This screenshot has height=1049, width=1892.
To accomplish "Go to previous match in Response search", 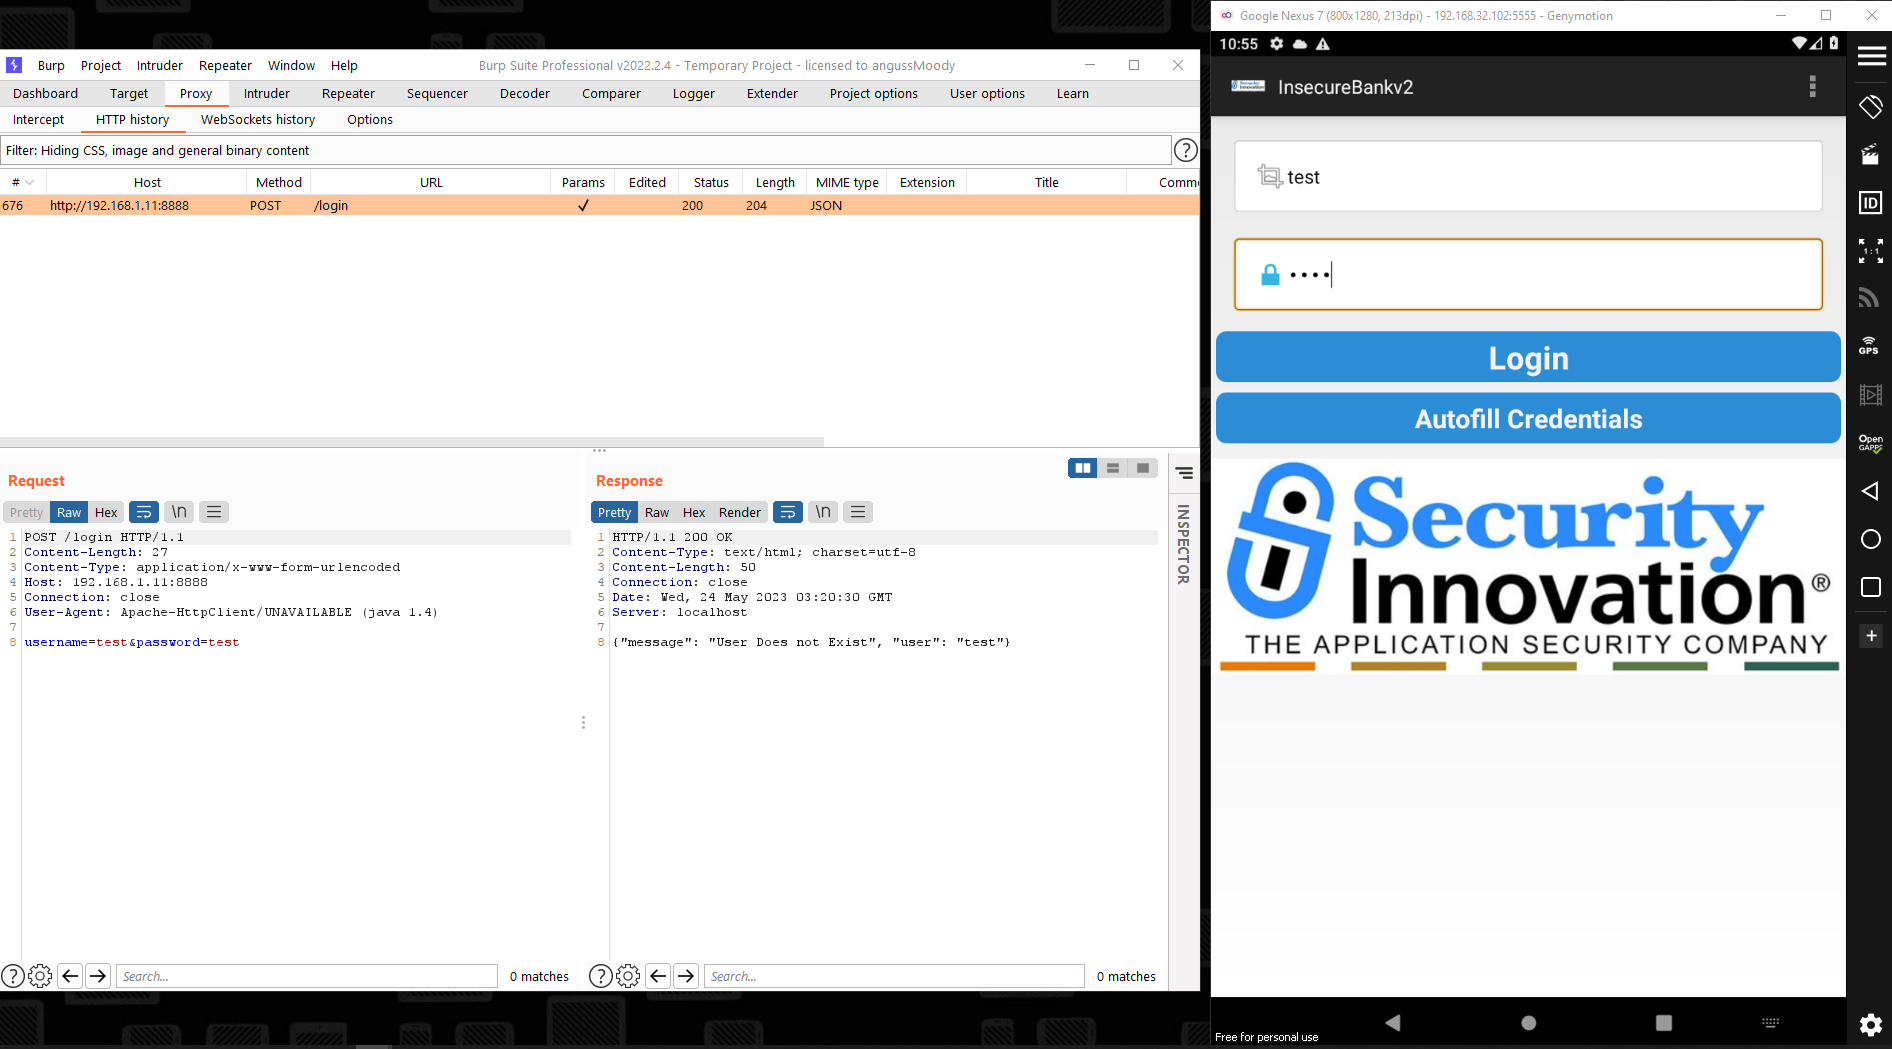I will click(x=658, y=976).
